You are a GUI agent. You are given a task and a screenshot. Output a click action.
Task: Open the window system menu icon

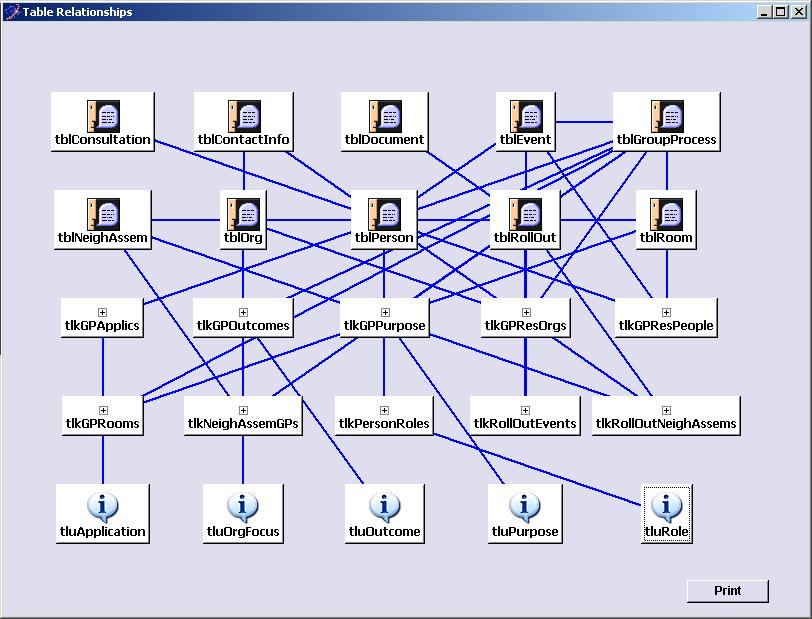click(12, 12)
